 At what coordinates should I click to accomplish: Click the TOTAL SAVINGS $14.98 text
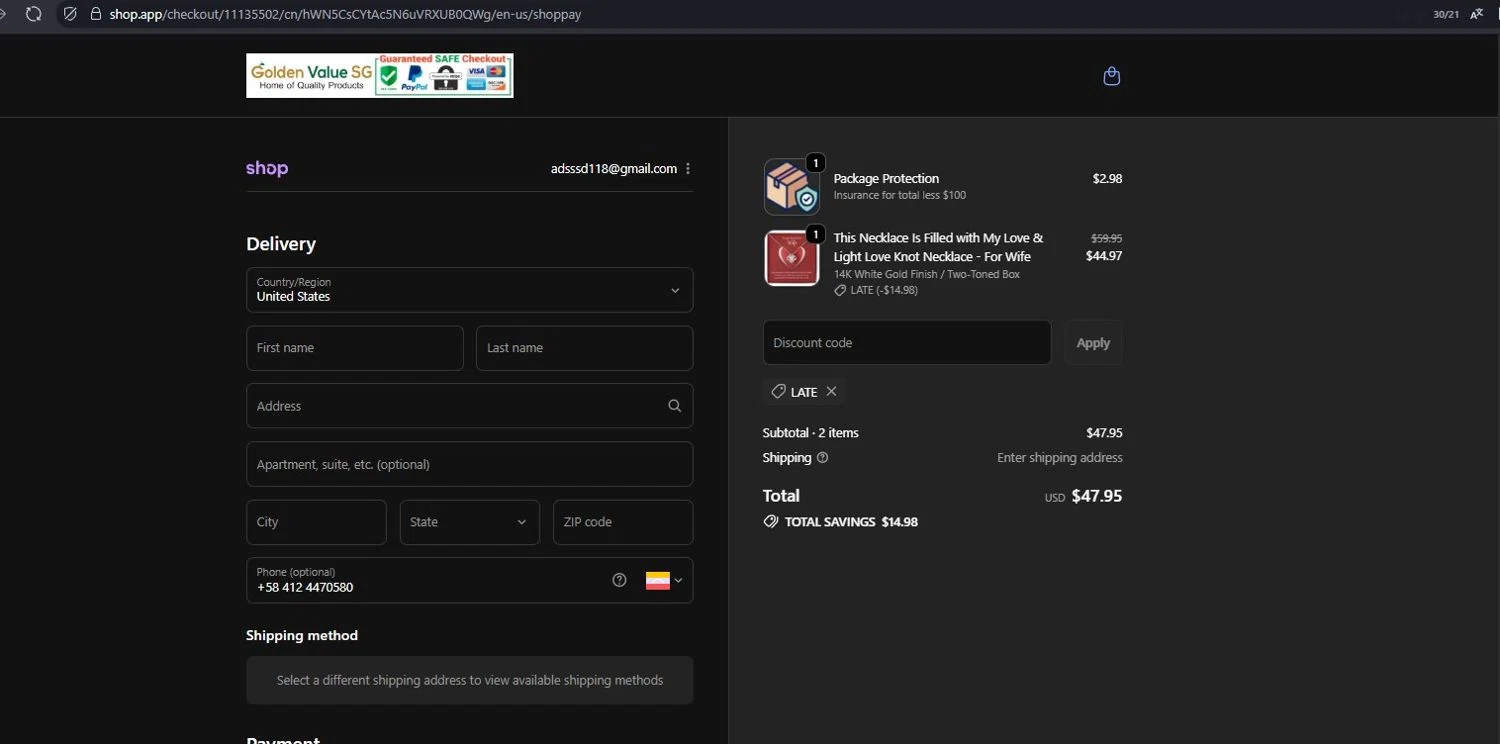click(x=851, y=522)
